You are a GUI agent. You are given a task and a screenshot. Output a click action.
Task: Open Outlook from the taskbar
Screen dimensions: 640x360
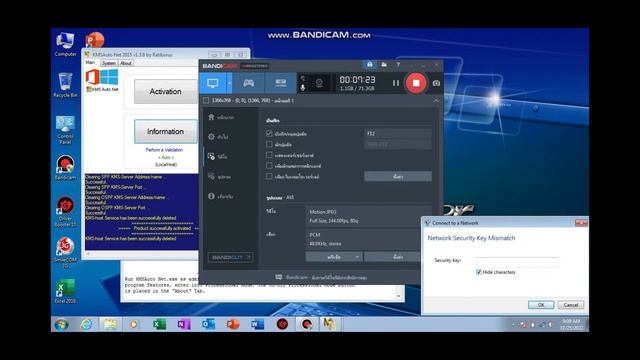(x=209, y=324)
